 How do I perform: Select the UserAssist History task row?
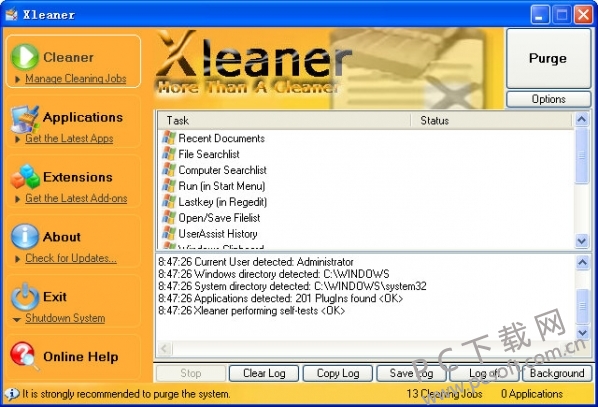point(365,233)
